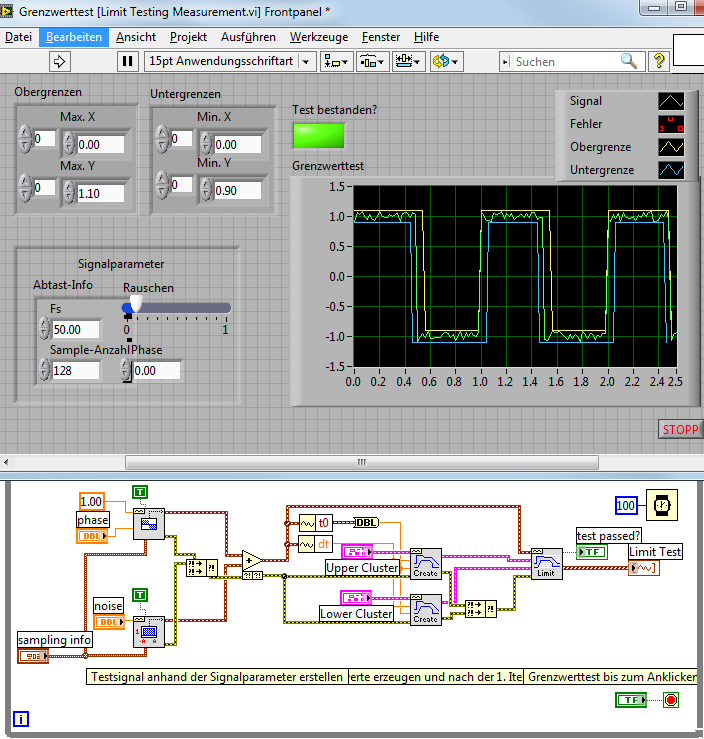Viewport: 704px width, 739px height.
Task: Click the Wait timer watch icon
Action: 663,506
